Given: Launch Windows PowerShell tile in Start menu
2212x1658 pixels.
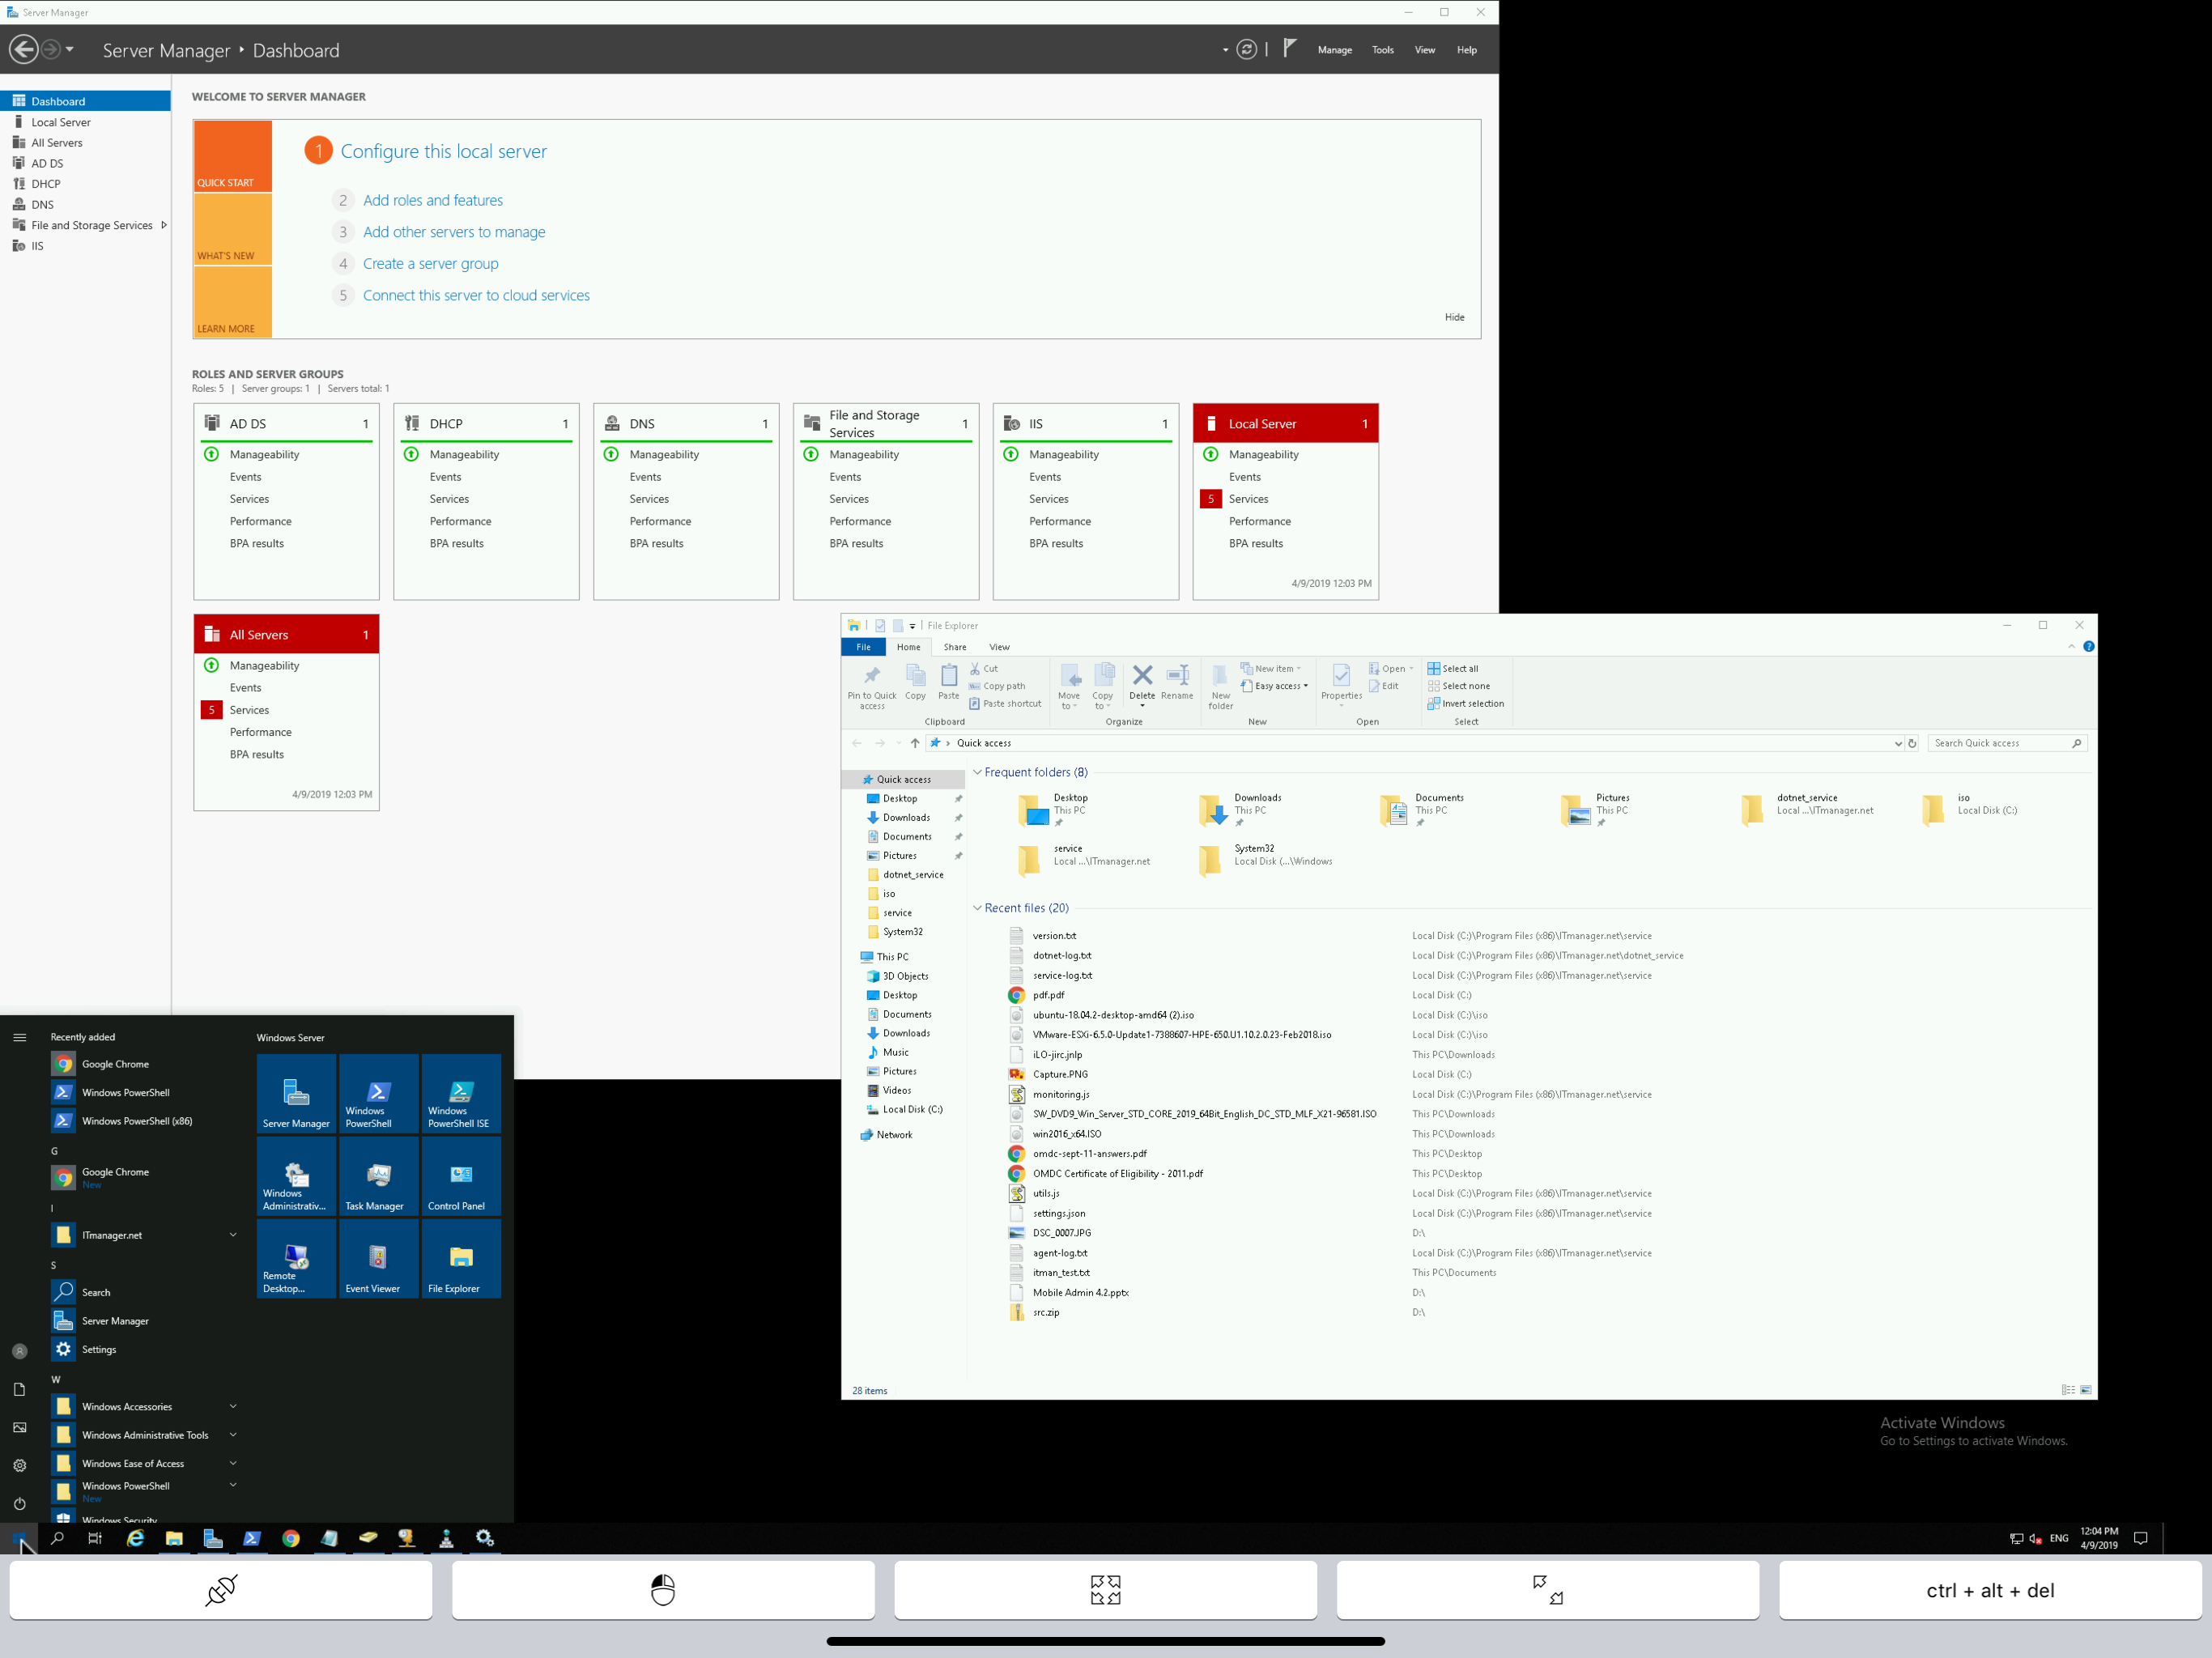Looking at the screenshot, I should tap(379, 1093).
